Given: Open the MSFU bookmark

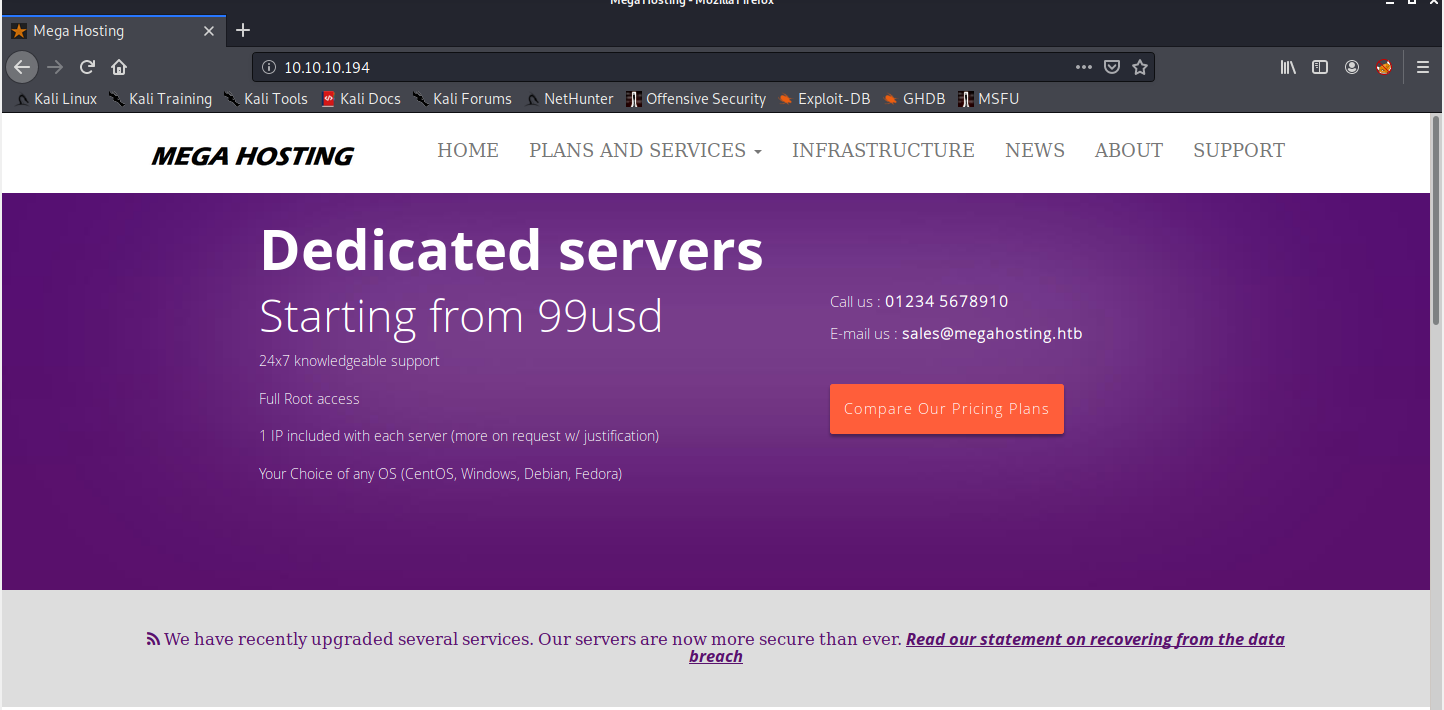Looking at the screenshot, I should point(989,99).
